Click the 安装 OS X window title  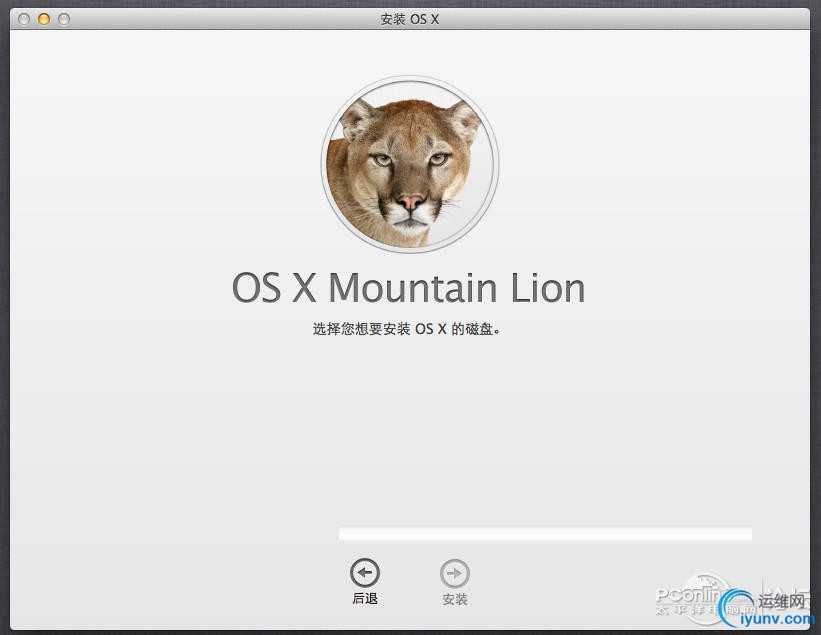409,19
